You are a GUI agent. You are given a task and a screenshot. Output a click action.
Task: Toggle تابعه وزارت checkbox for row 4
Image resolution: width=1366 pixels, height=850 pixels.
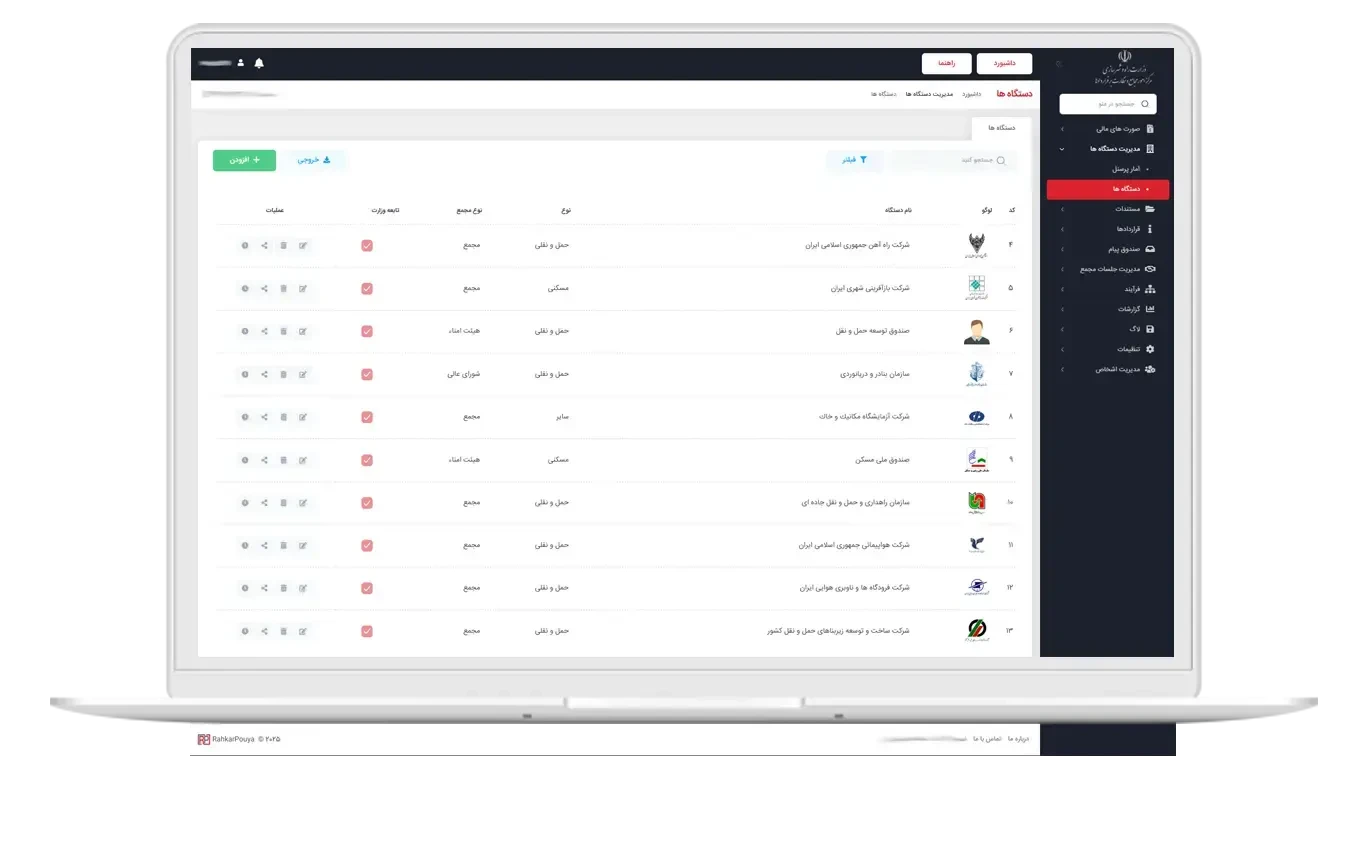(367, 245)
